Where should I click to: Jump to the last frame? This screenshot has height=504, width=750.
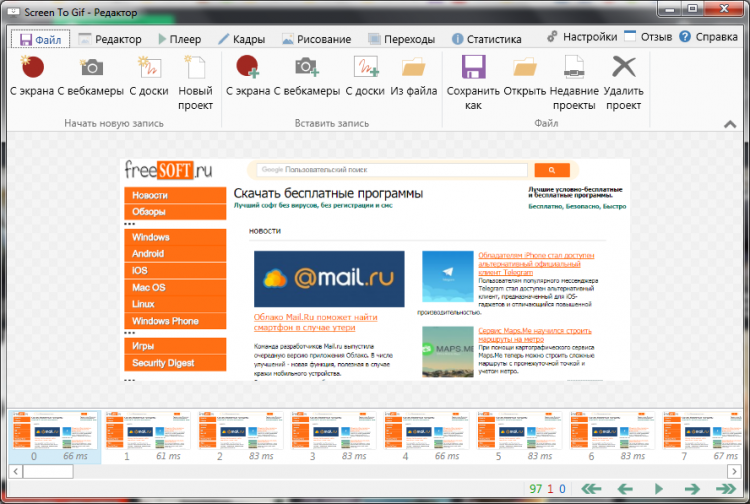pos(726,489)
